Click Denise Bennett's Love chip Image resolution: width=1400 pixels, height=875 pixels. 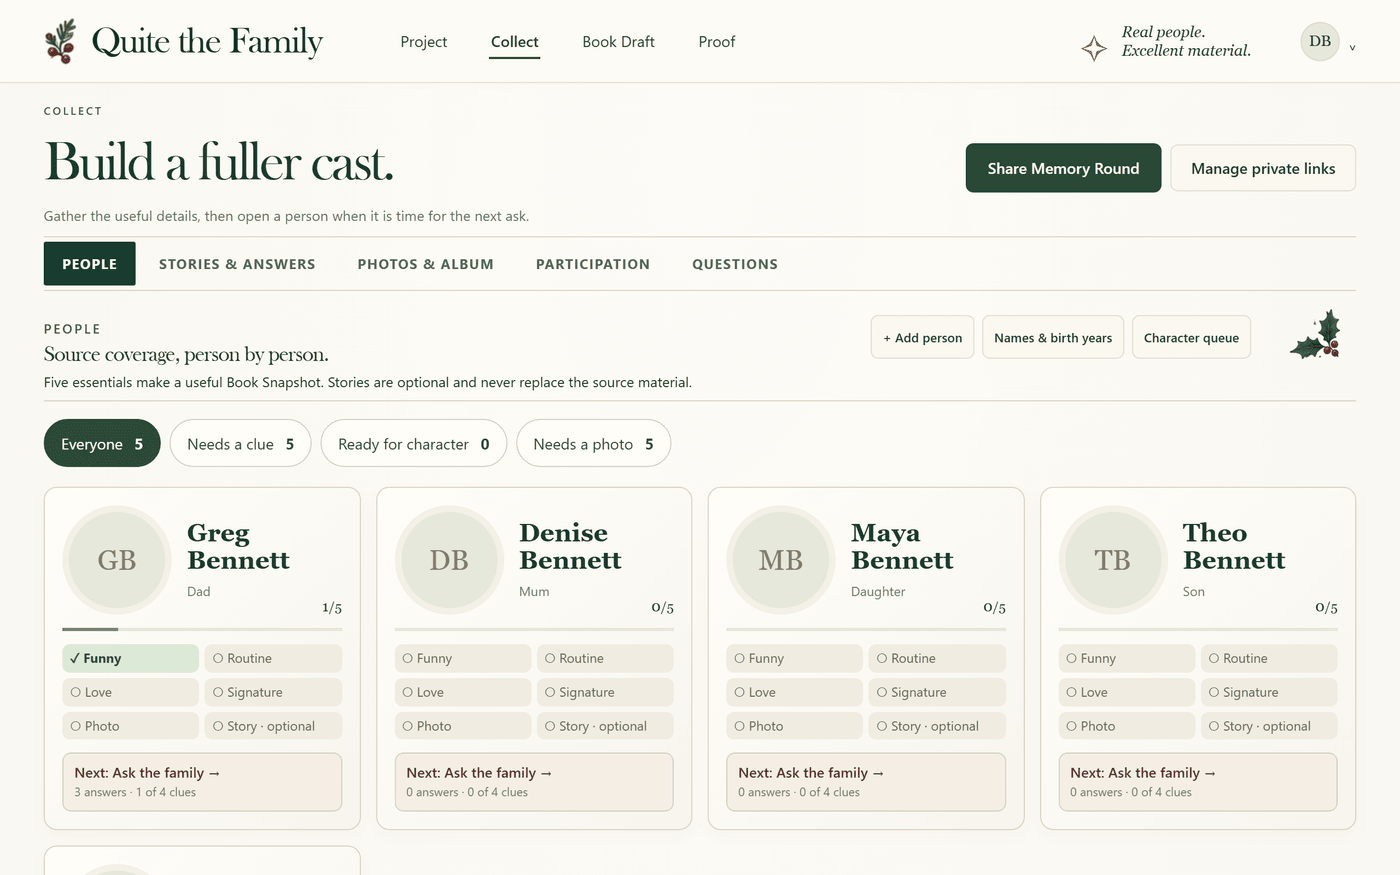tap(463, 692)
